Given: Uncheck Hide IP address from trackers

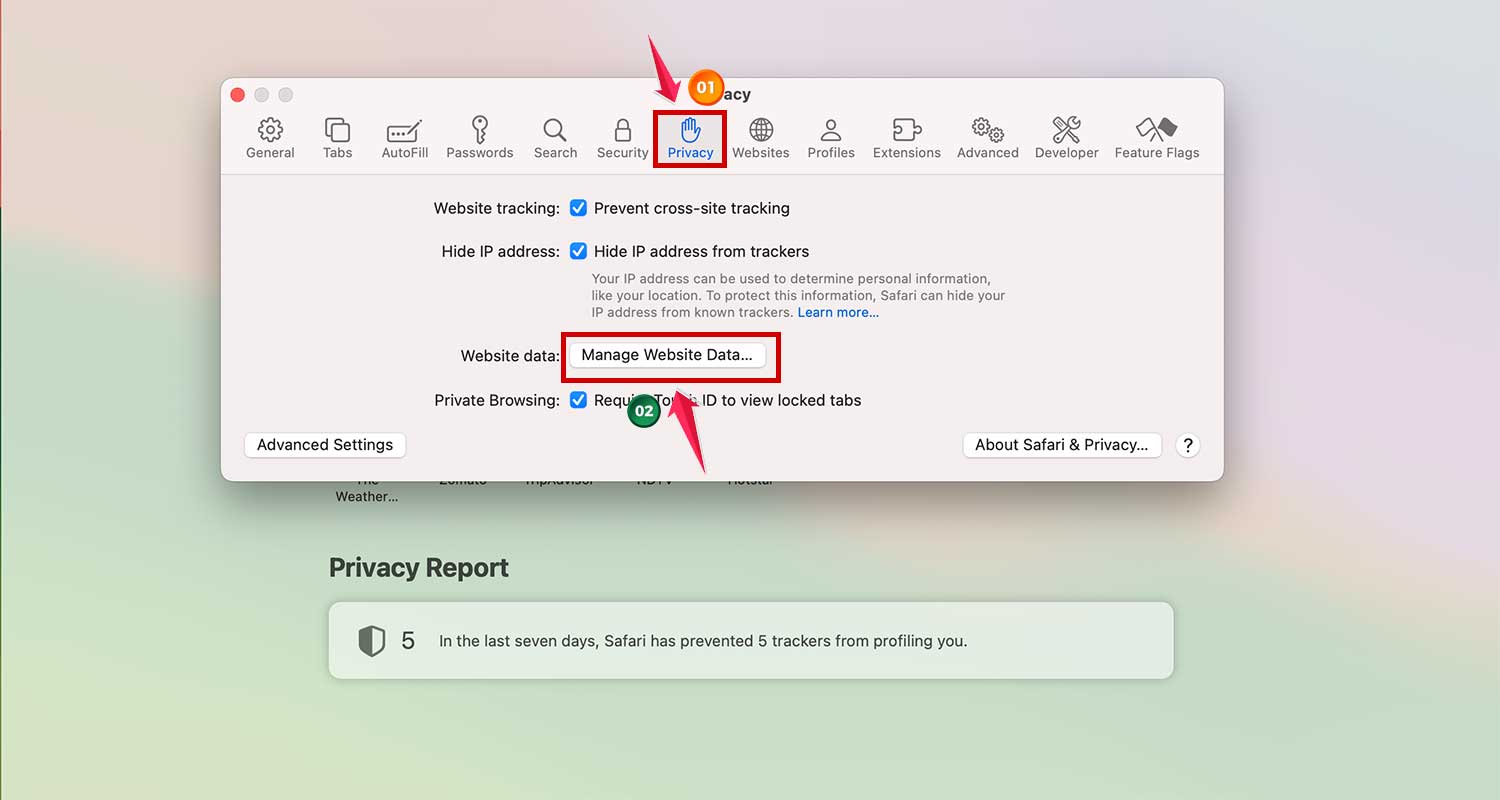Looking at the screenshot, I should coord(578,251).
